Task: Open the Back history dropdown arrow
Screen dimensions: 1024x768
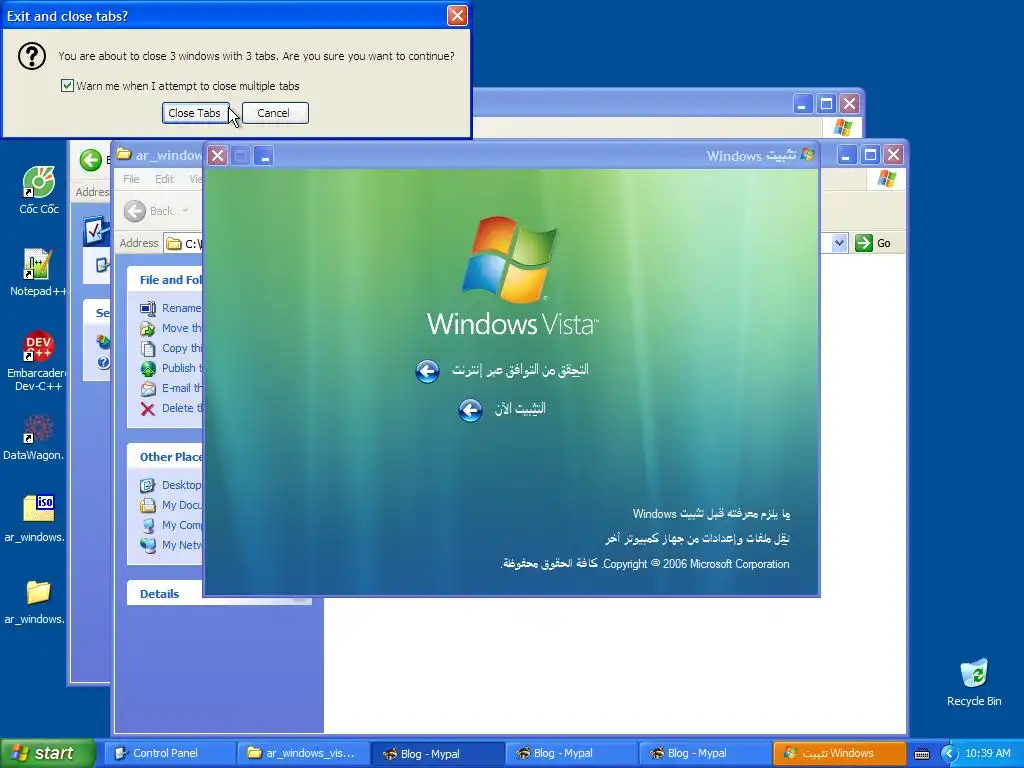Action: tap(185, 211)
